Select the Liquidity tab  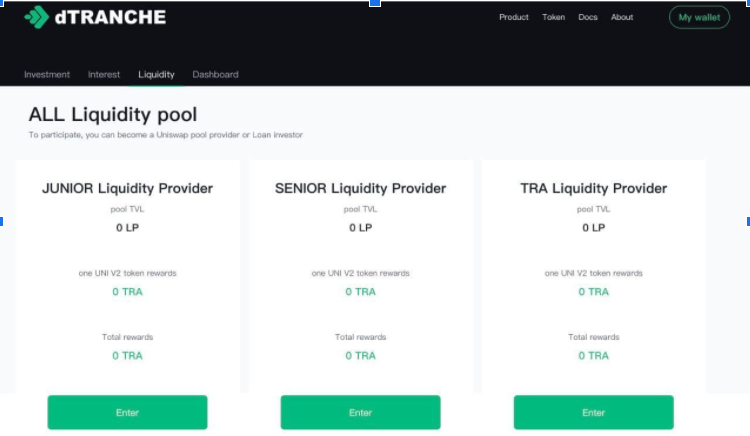point(156,75)
